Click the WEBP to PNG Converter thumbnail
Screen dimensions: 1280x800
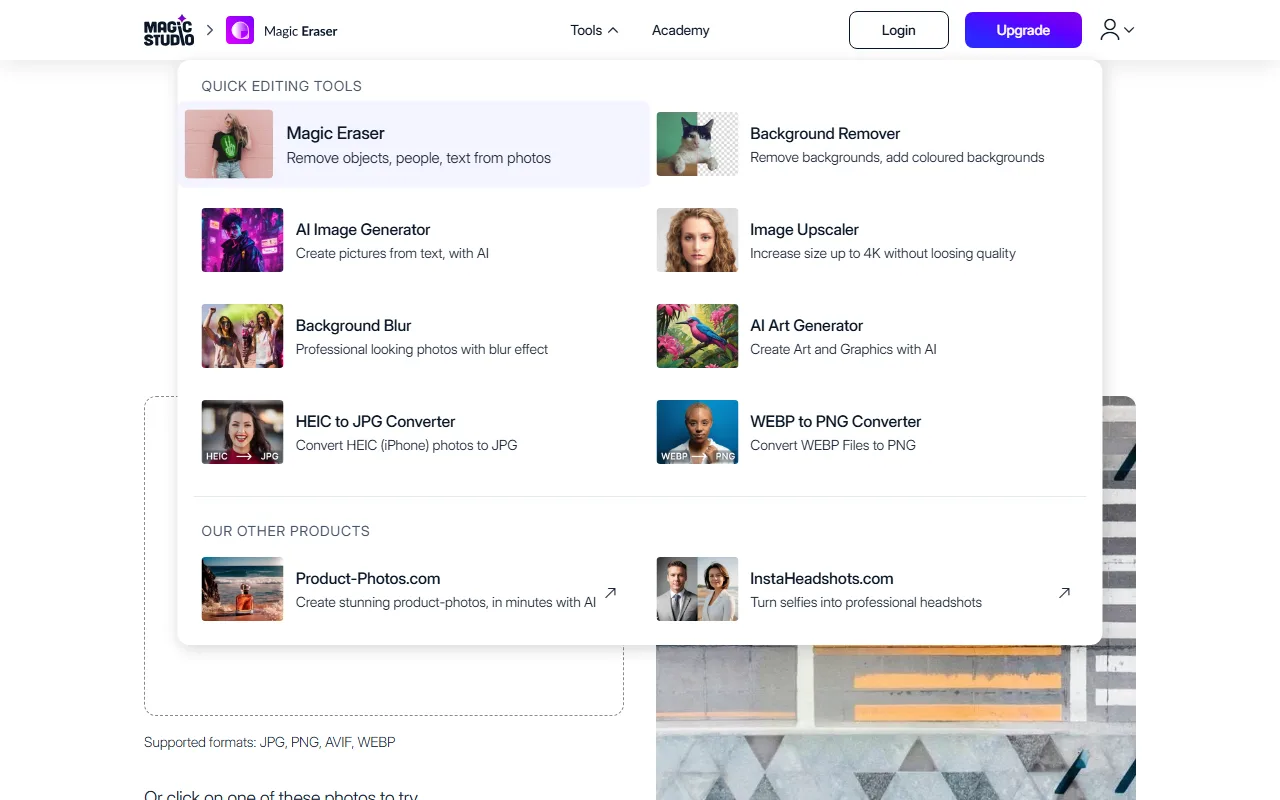697,432
